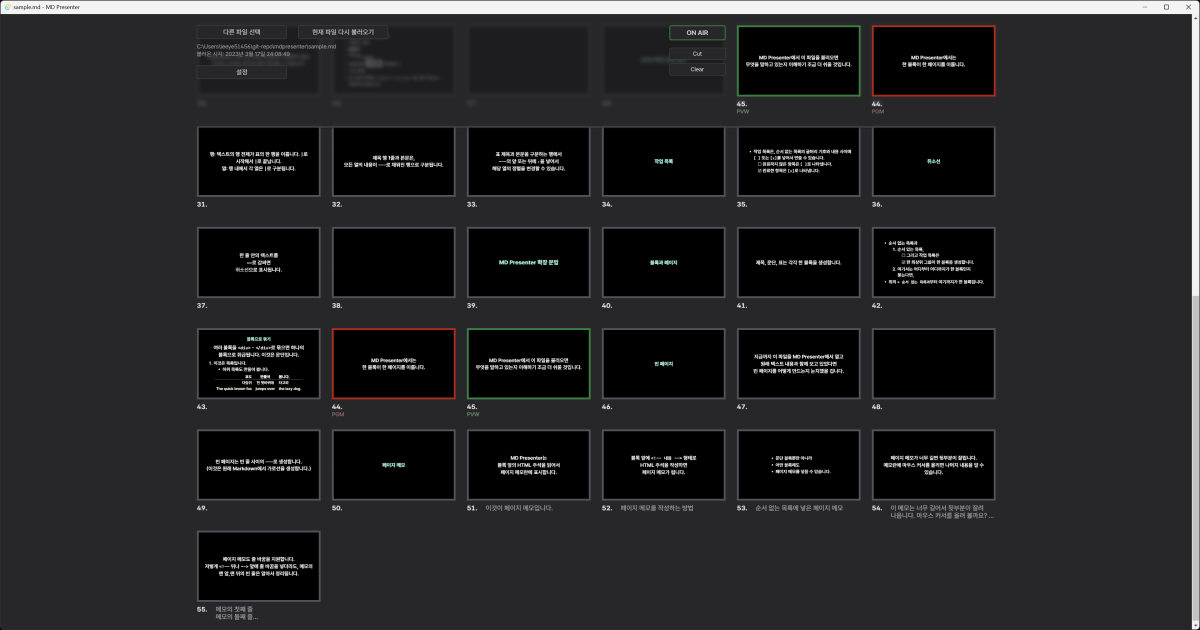Choose slide 50 titled 페이지 메모
The width and height of the screenshot is (1200, 630).
393,465
